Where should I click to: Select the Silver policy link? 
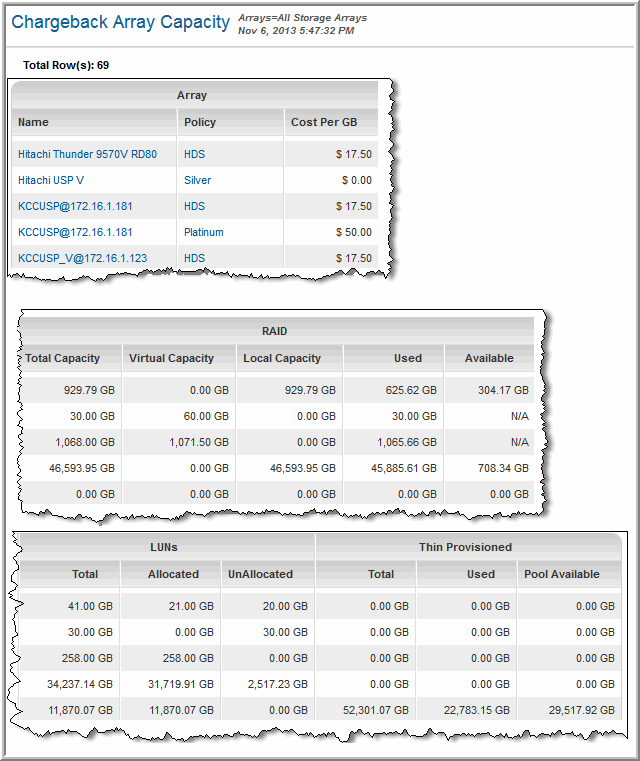[x=197, y=181]
